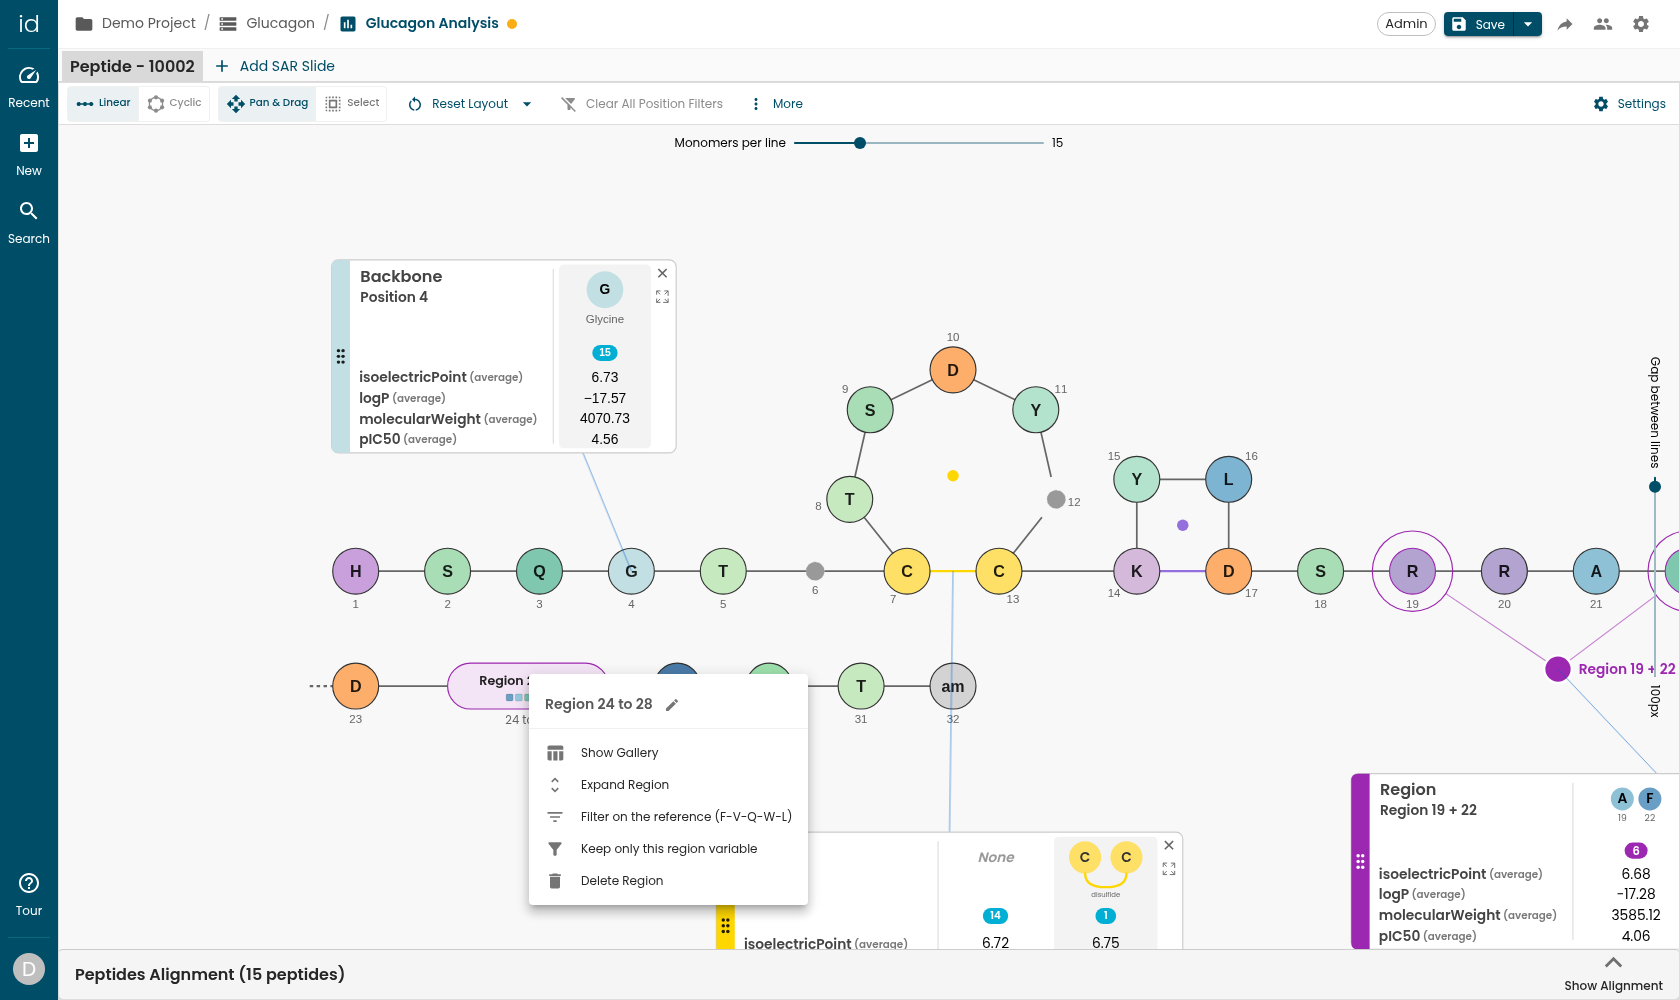Open the Reset Layout dropdown arrow
Viewport: 1680px width, 1000px height.
pos(527,104)
